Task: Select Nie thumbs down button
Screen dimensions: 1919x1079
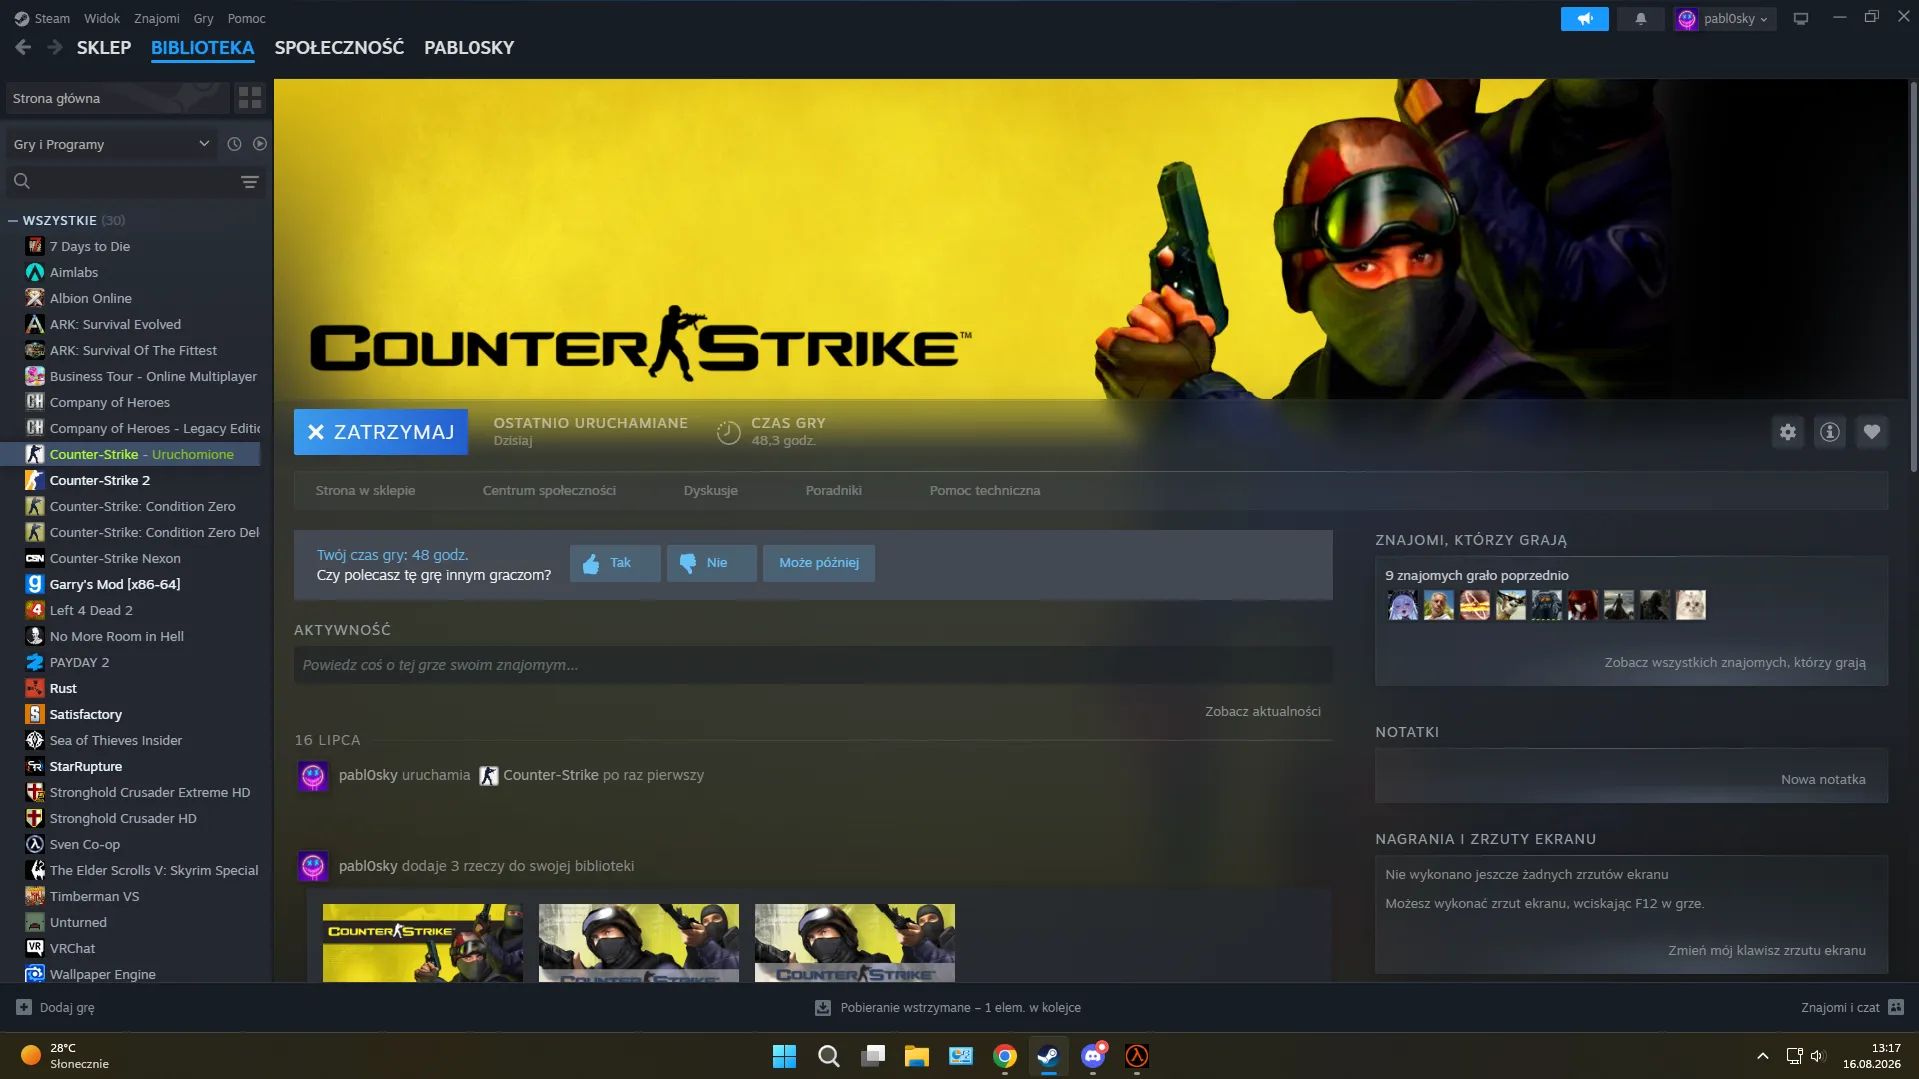Action: [x=711, y=563]
